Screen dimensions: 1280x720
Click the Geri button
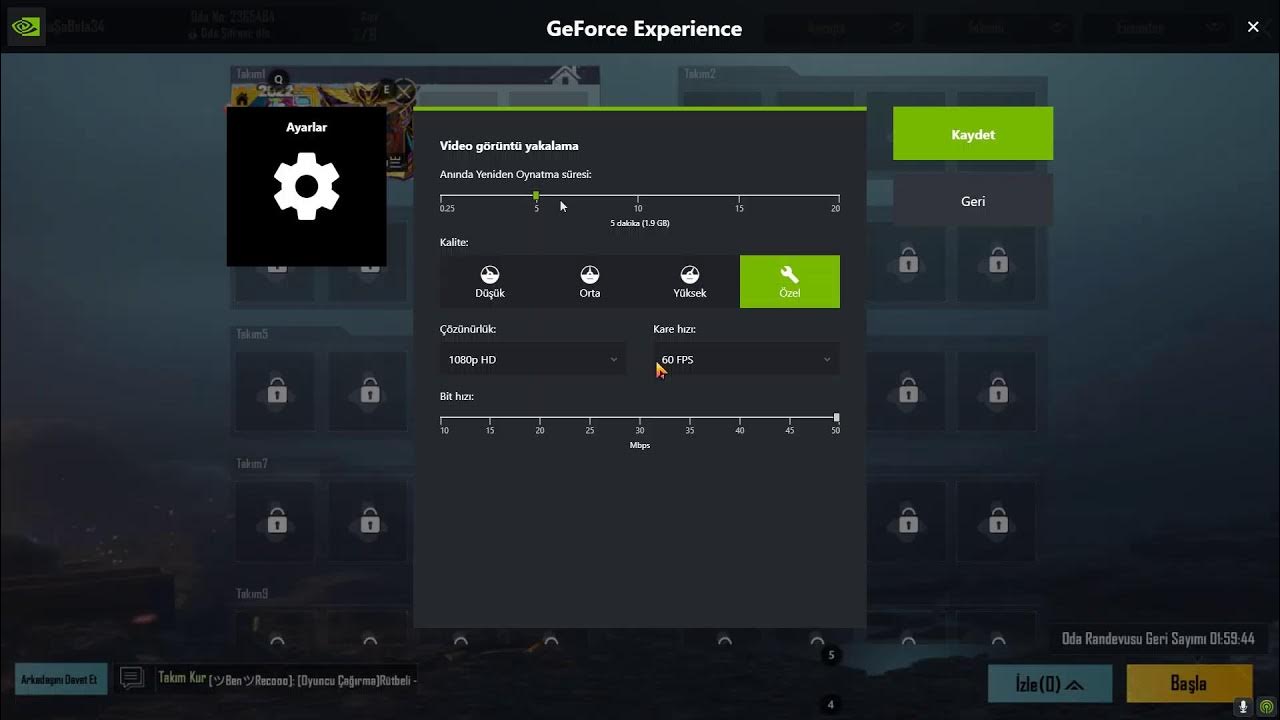[973, 201]
